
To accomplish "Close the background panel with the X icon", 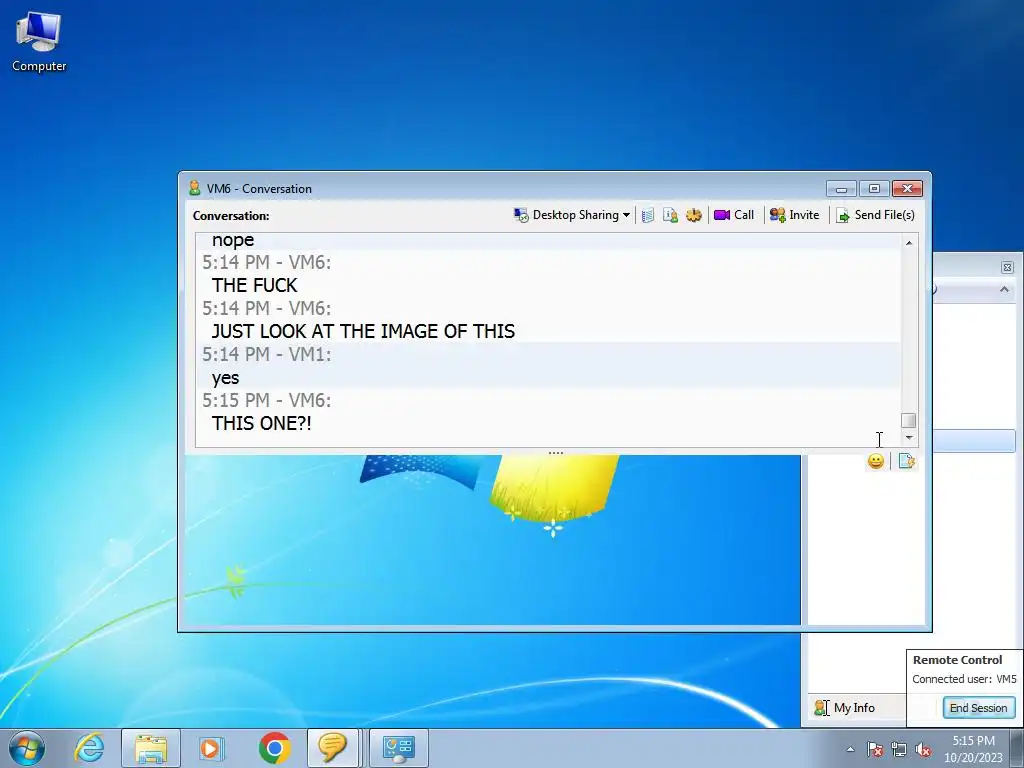I will (1007, 267).
